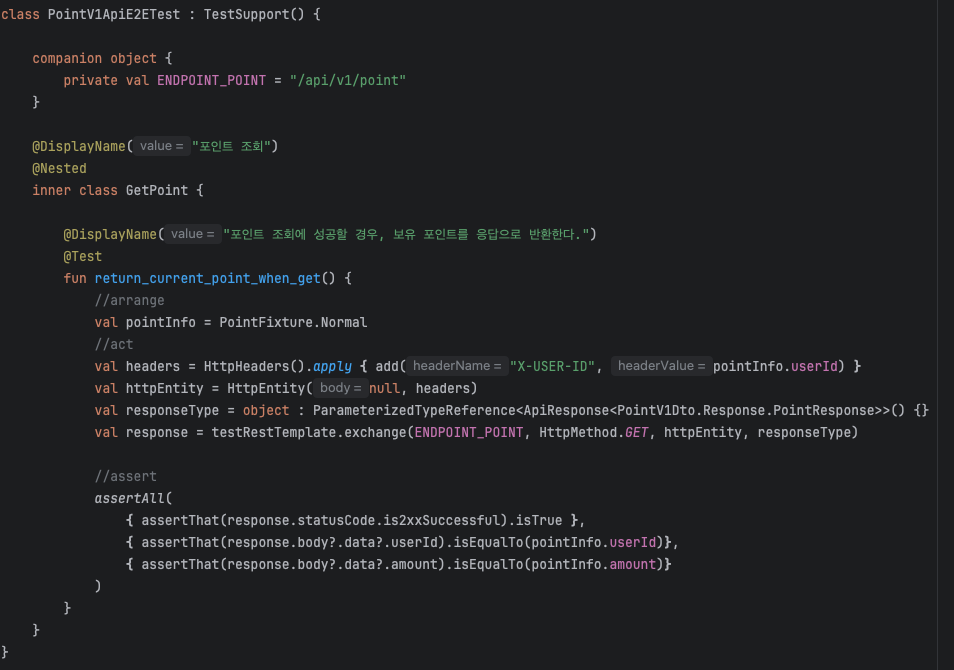Screen dimensions: 954x670
Task: Click the class name PointV1ApiE2ETest
Action: coord(114,14)
